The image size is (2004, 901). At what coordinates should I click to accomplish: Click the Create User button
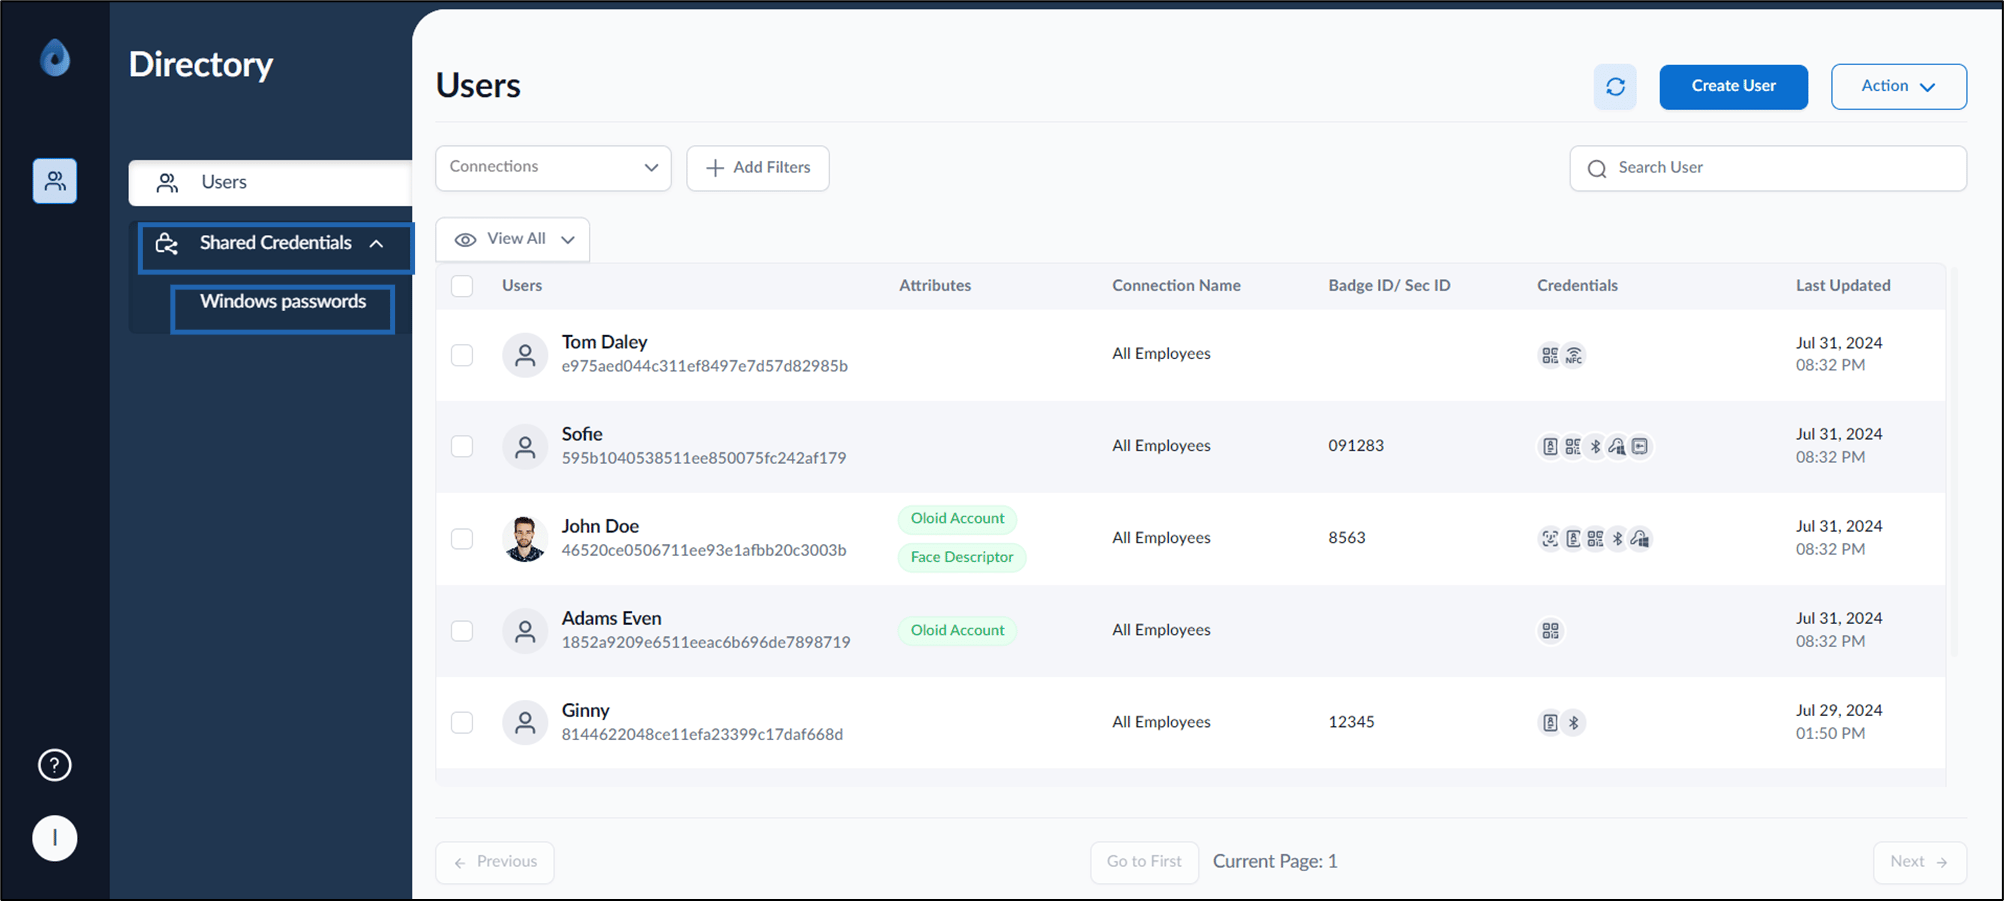1733,86
